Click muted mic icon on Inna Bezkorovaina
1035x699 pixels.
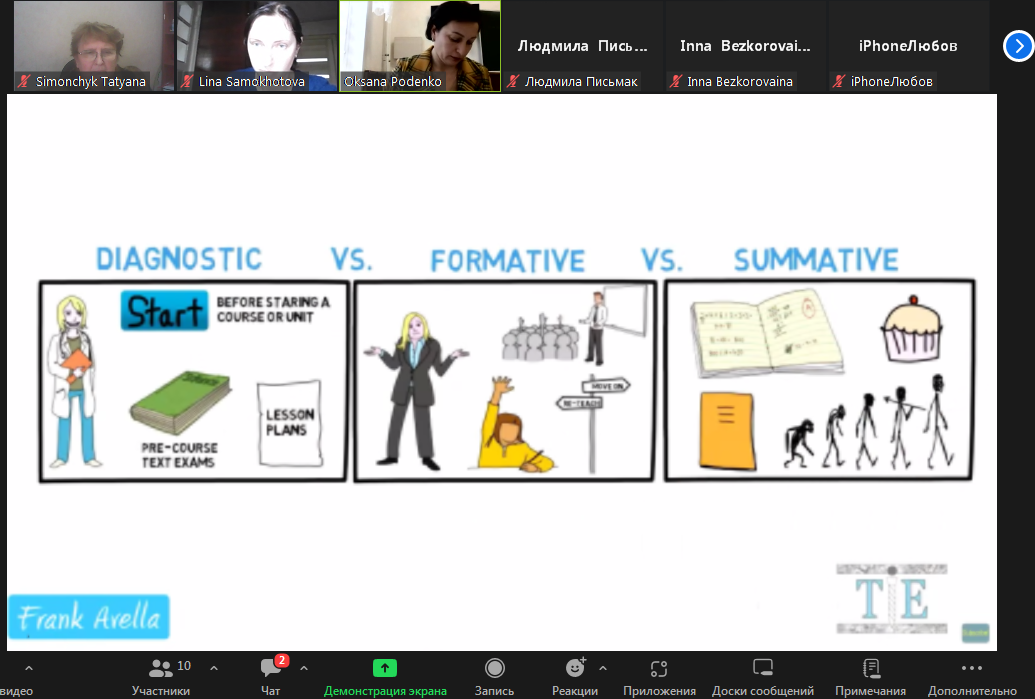(x=676, y=82)
